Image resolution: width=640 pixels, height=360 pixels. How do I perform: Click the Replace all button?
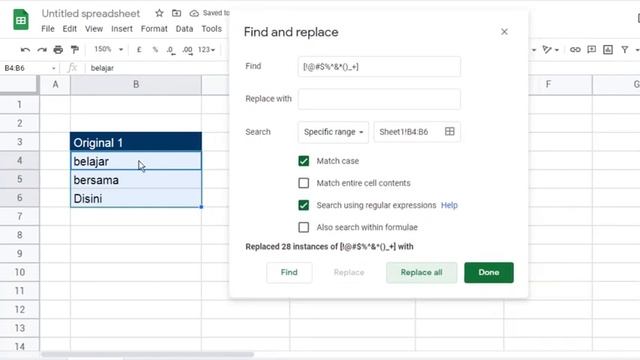coord(421,272)
